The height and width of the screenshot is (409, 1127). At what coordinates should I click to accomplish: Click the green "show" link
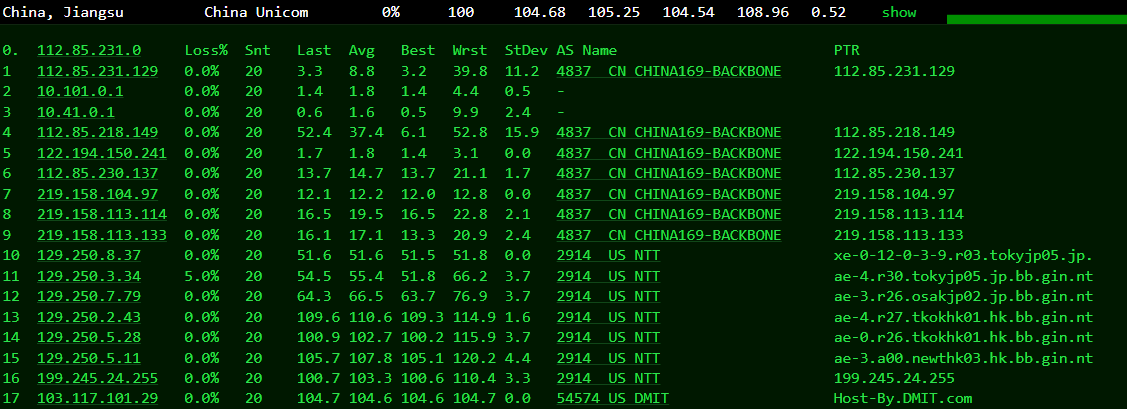point(899,12)
